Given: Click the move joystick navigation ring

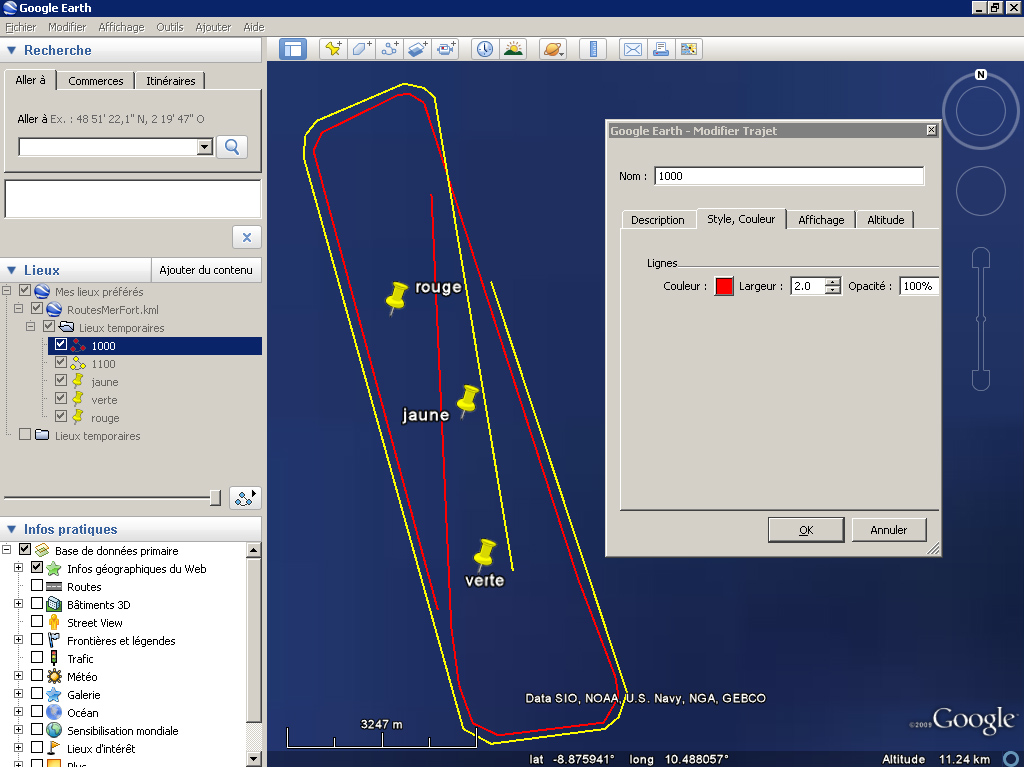Looking at the screenshot, I should pos(980,191).
